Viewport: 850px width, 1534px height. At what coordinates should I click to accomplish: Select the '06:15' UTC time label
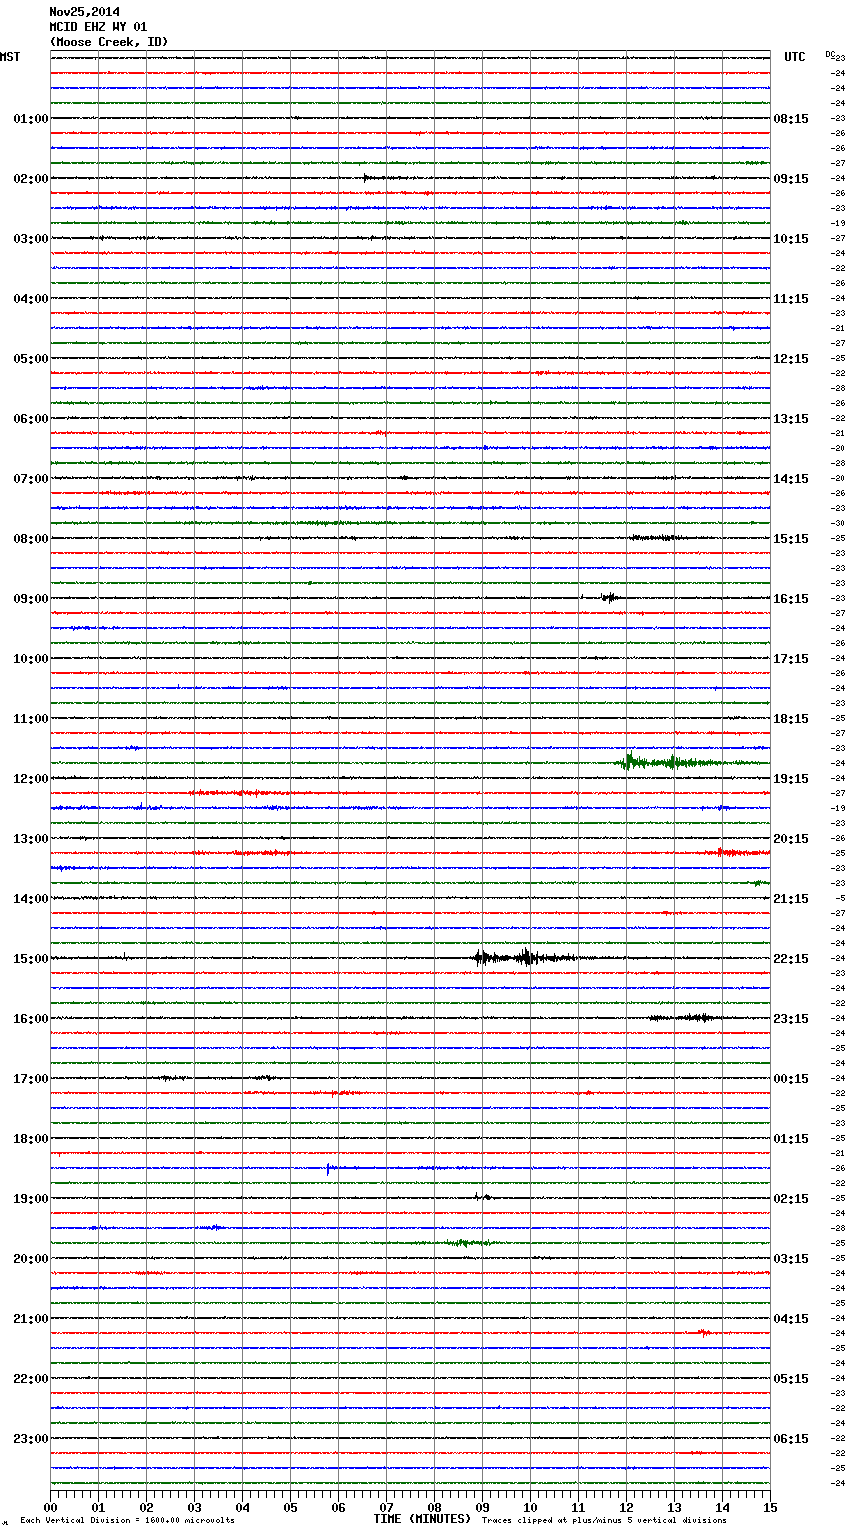[x=791, y=1439]
